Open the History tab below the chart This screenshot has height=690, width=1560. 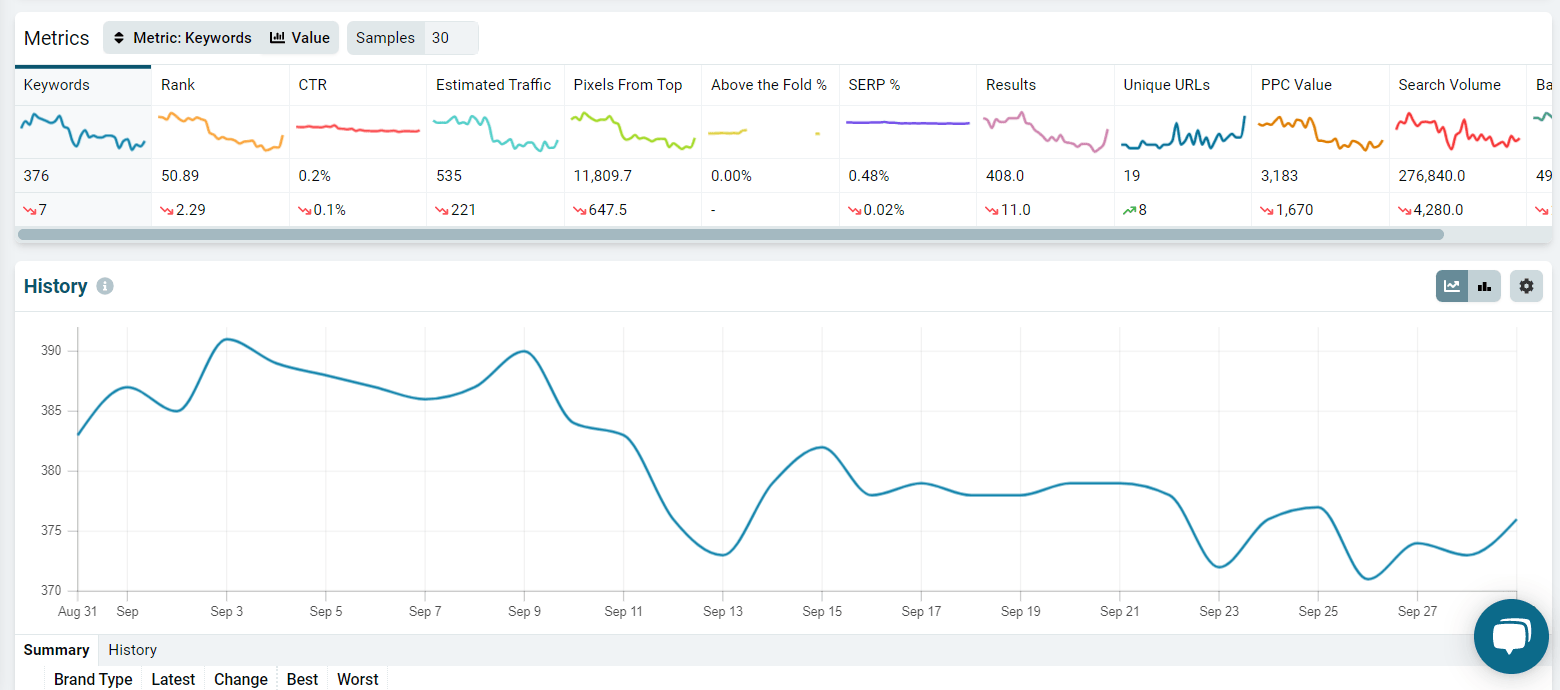point(132,650)
